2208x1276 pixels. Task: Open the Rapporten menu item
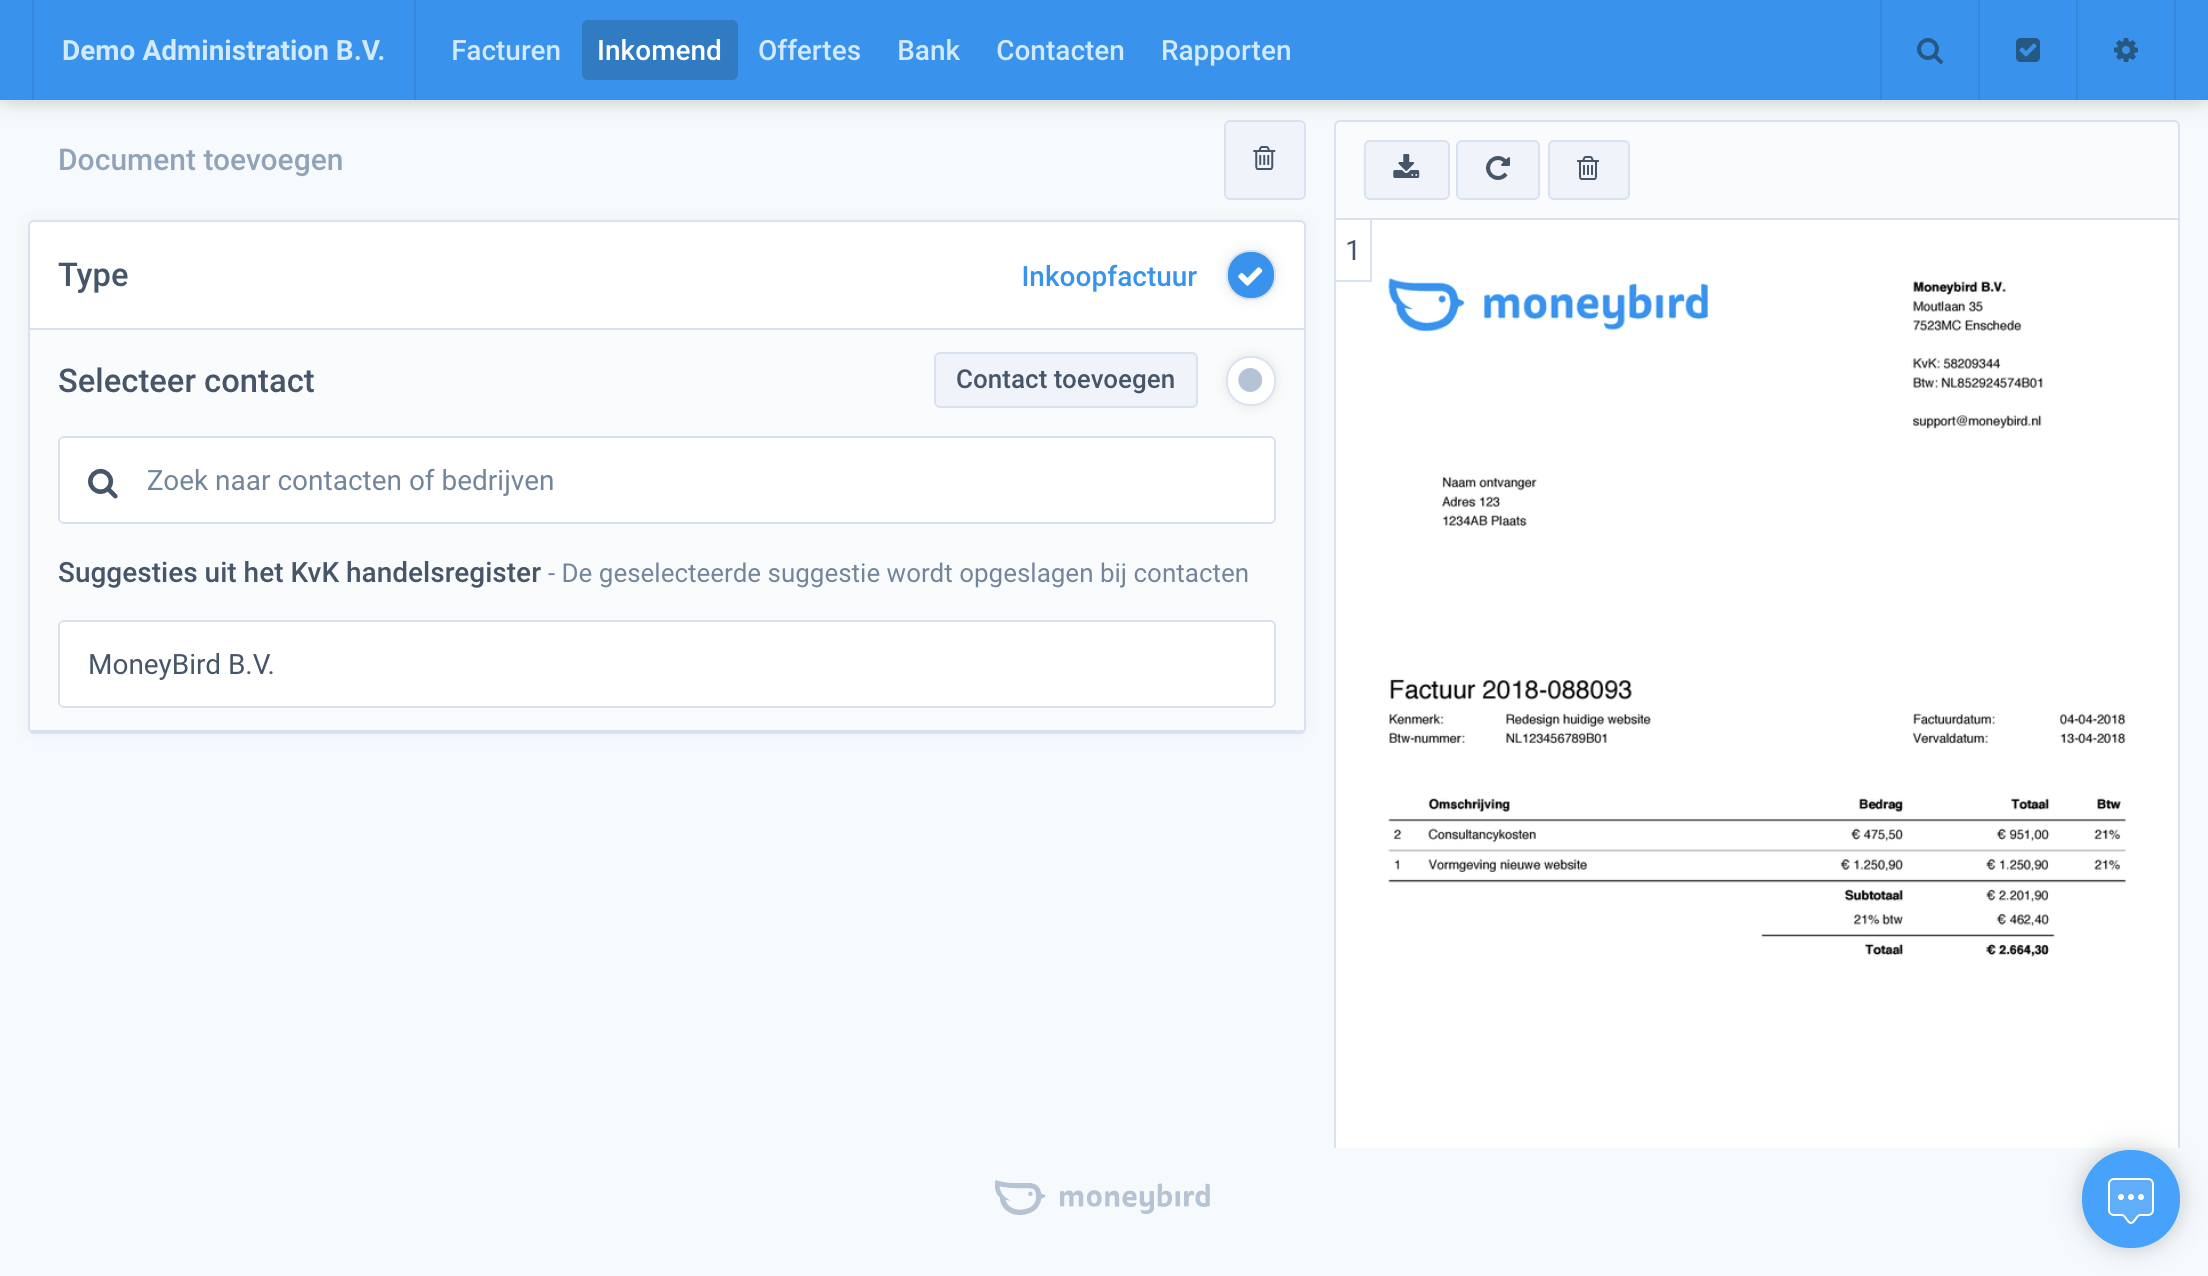1225,50
